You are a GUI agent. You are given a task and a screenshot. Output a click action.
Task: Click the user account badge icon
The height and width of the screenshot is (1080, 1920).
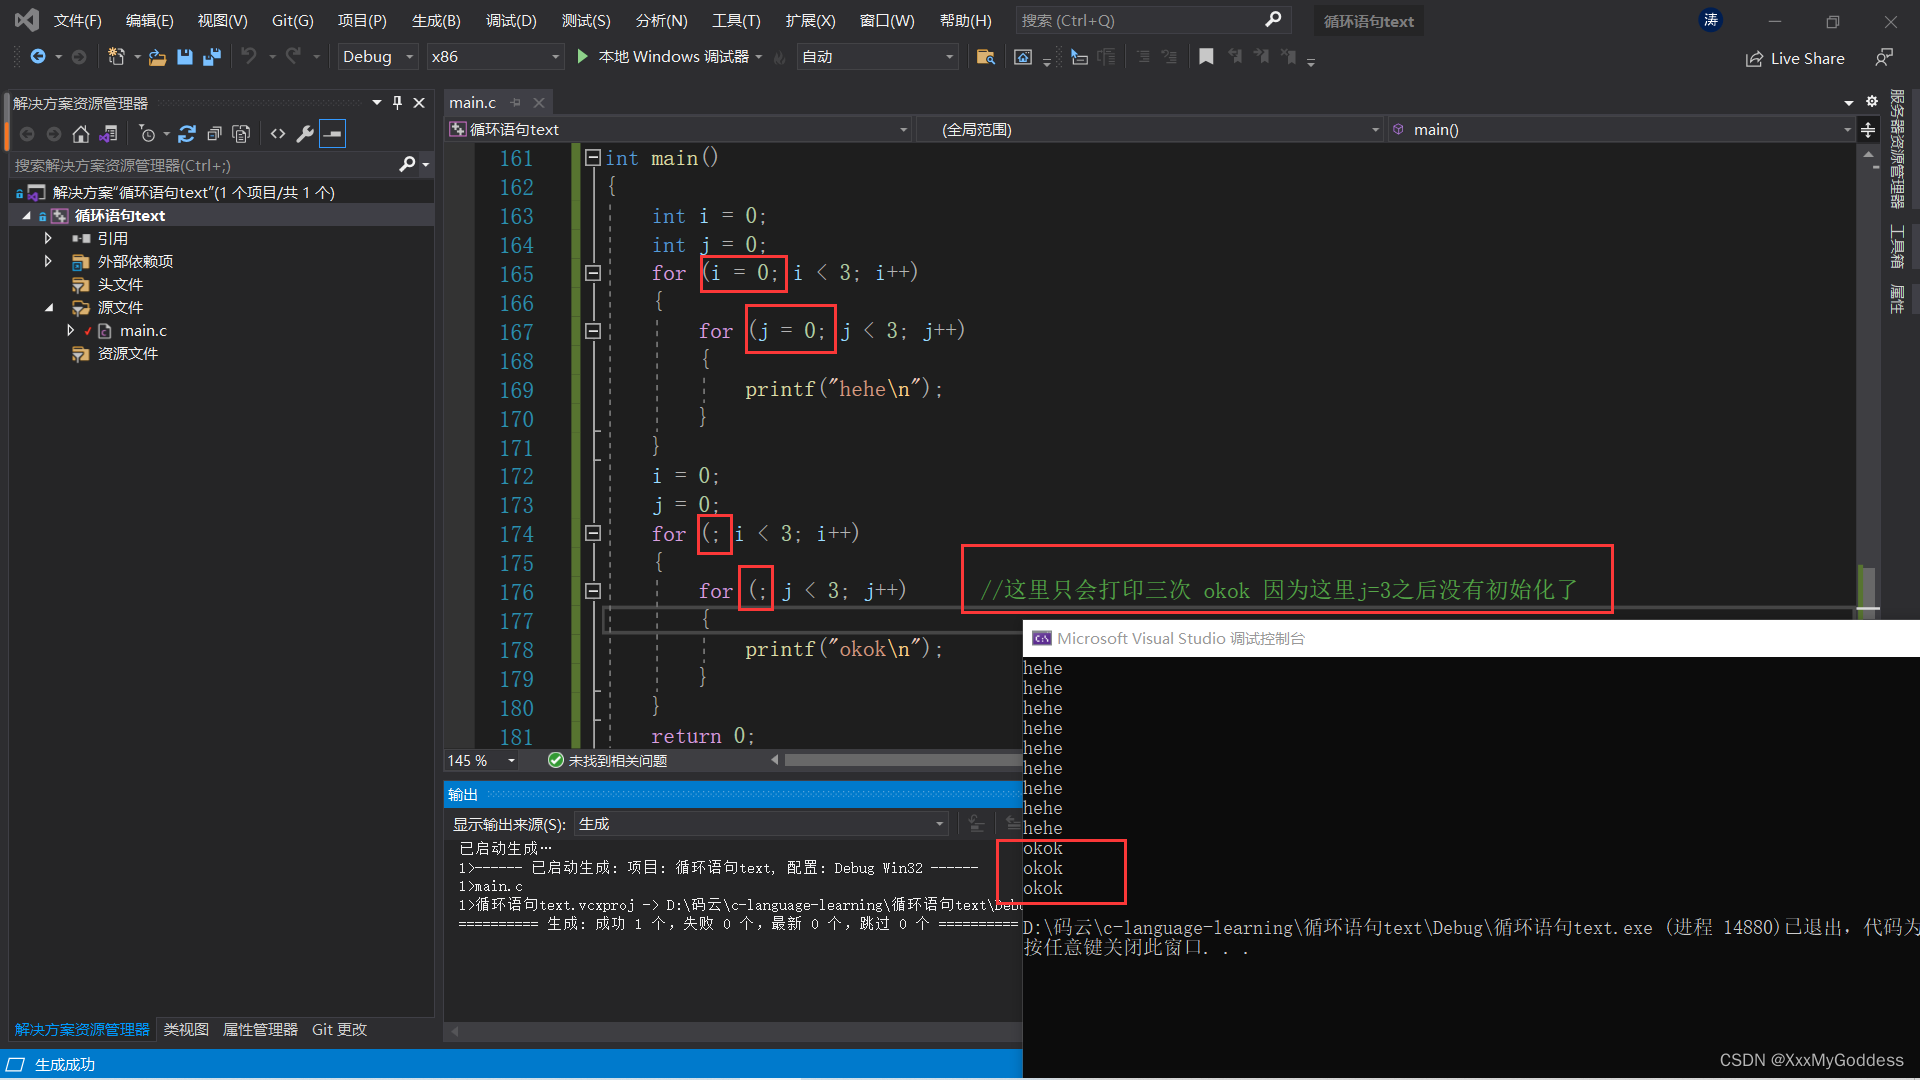pyautogui.click(x=1711, y=20)
